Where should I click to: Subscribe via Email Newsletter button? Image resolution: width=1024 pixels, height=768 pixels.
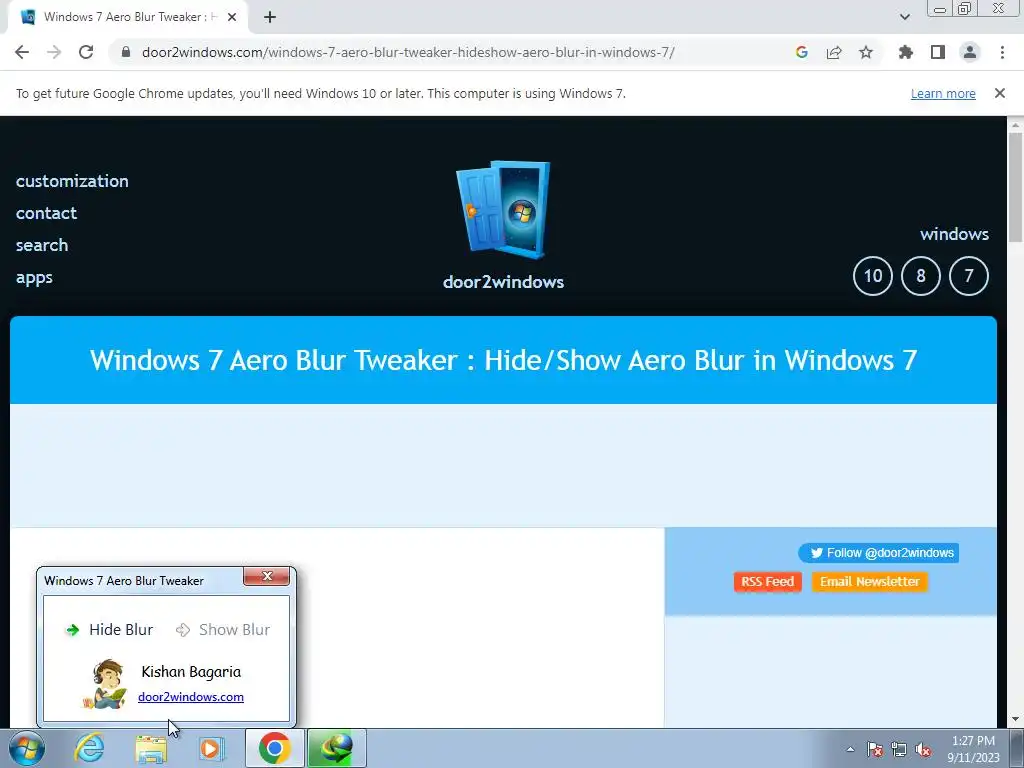[869, 581]
